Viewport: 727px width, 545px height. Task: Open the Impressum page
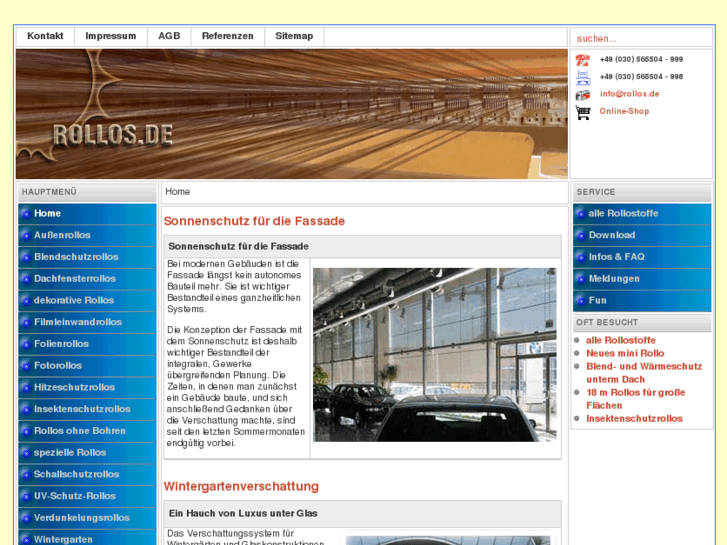[x=110, y=36]
